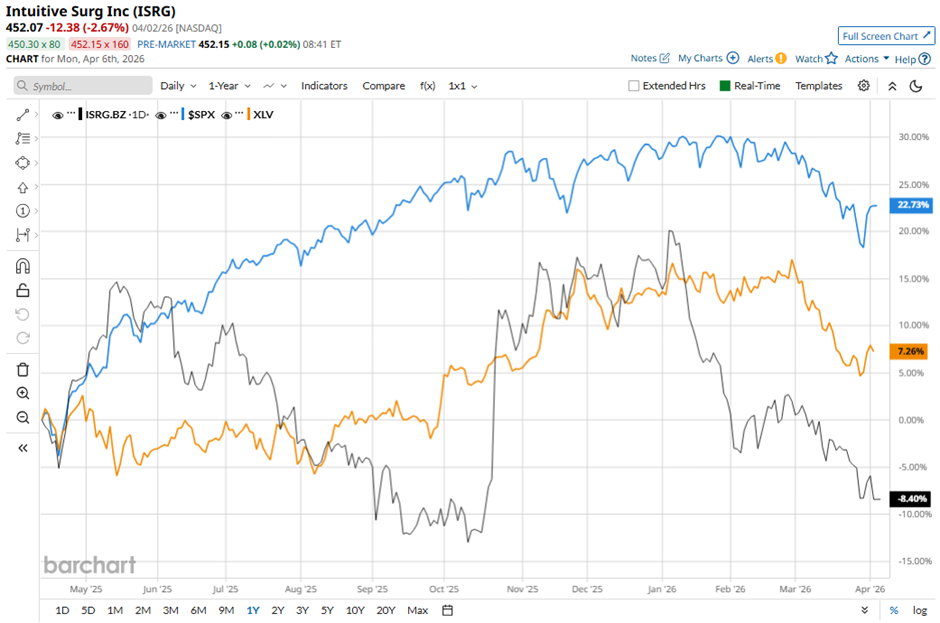The image size is (940, 623).
Task: Open chart settings gear icon
Action: [864, 86]
